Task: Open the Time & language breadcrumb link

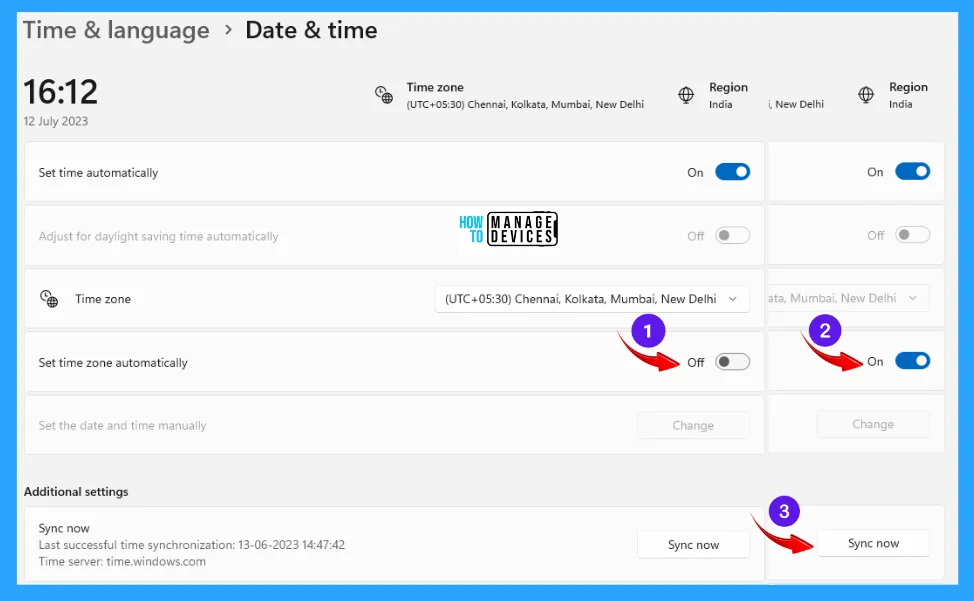Action: tap(116, 30)
